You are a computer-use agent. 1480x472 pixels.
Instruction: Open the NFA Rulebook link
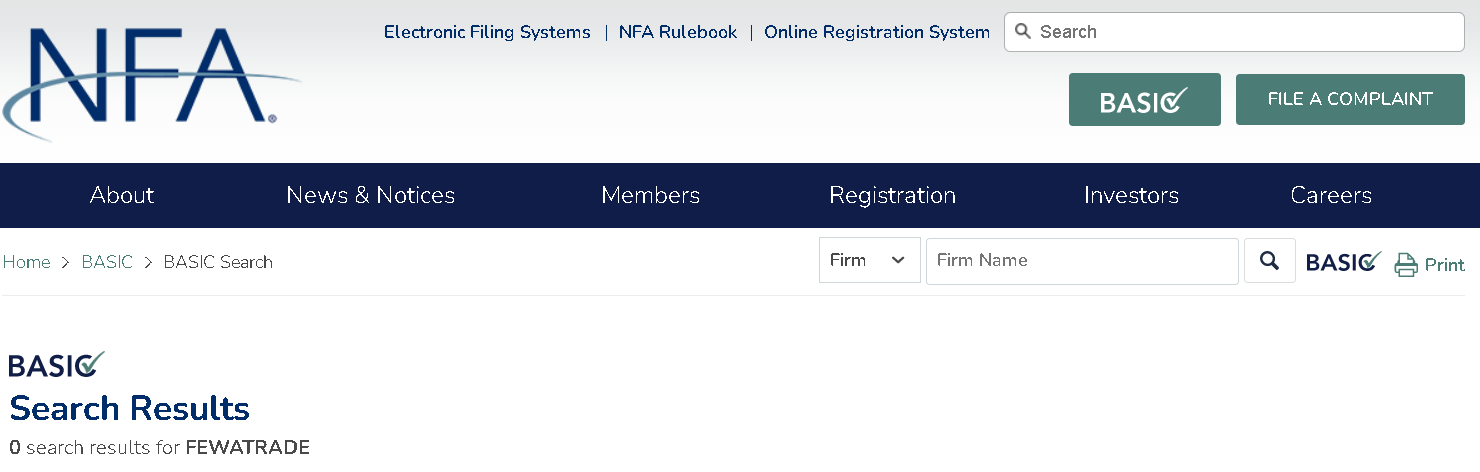[x=677, y=32]
